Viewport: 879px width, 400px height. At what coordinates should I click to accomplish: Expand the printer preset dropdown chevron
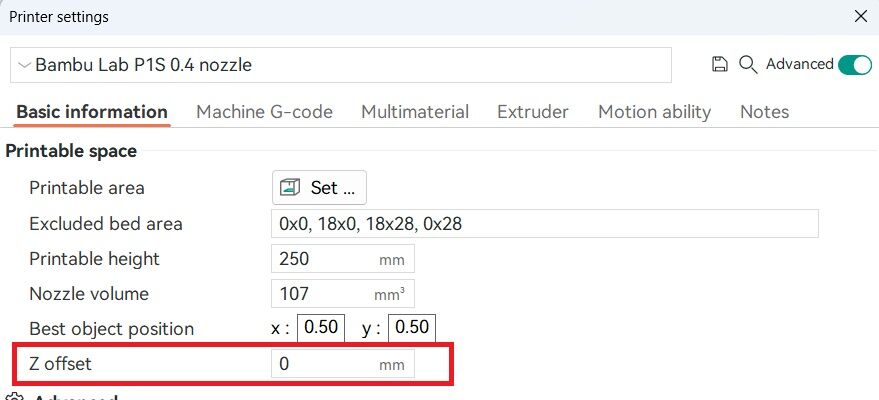point(24,65)
